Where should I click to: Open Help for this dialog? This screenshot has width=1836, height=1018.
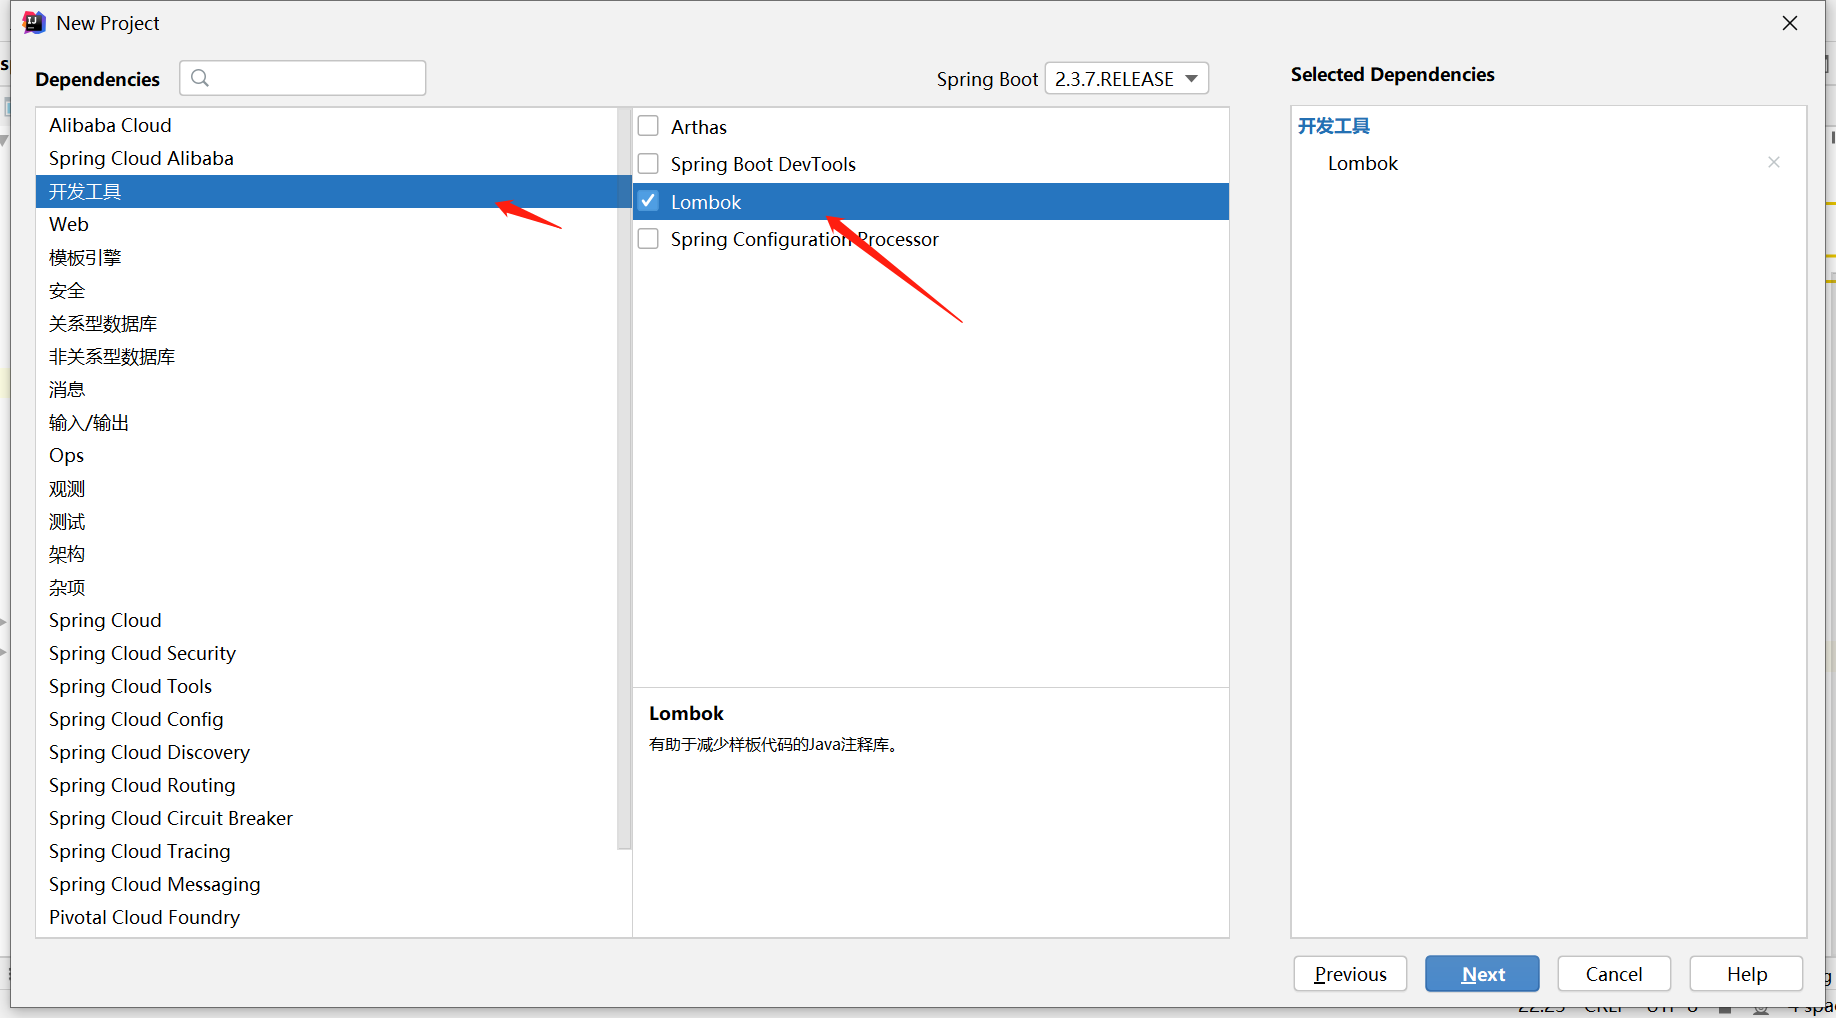coord(1746,974)
